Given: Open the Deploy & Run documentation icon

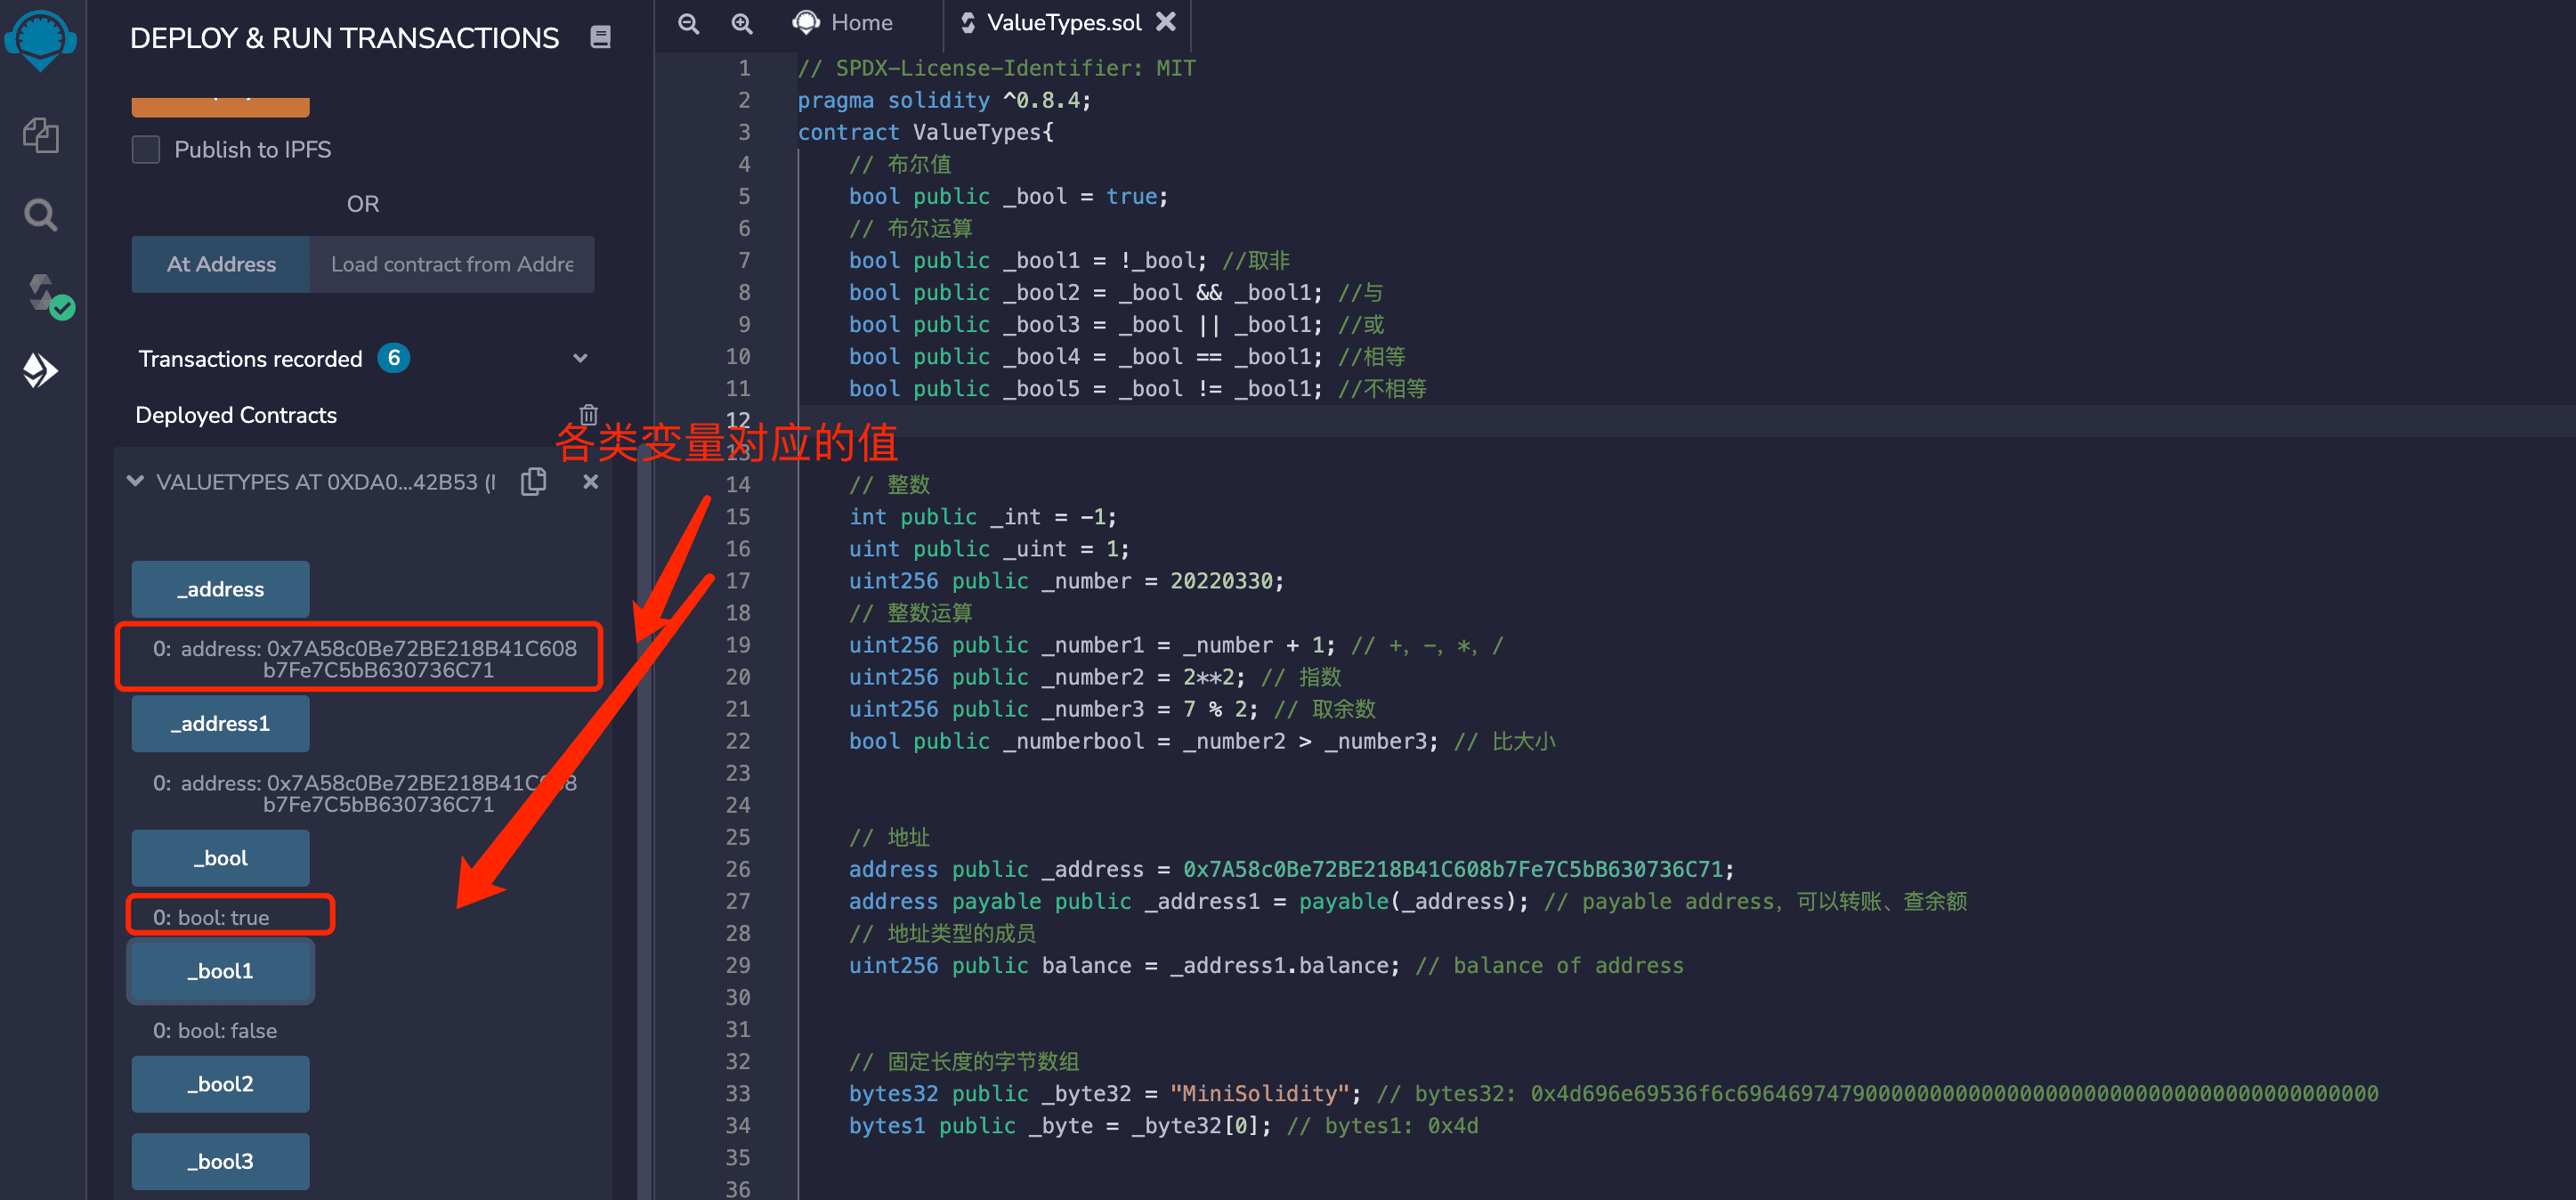Looking at the screenshot, I should [600, 36].
